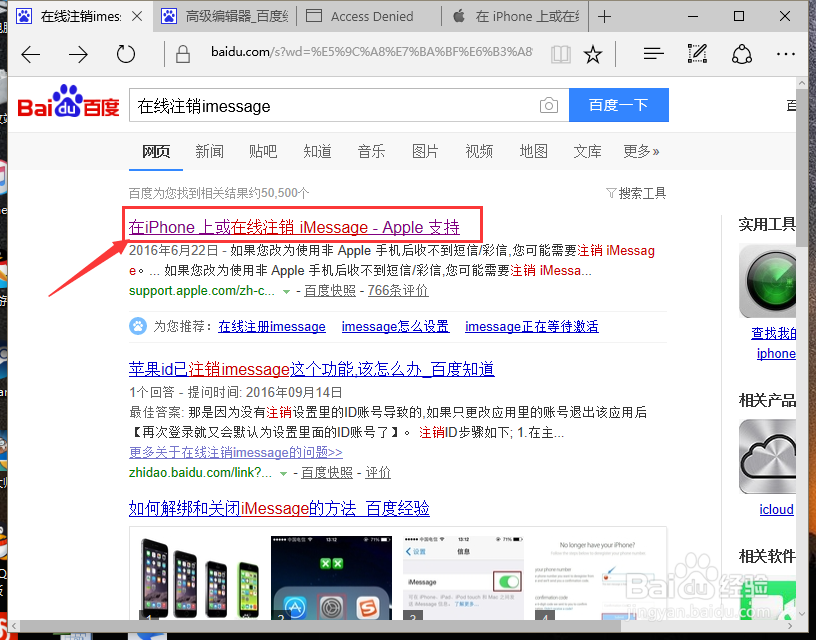Viewport: 816px width, 640px height.
Task: Open the iCloud cloud icon
Action: [x=768, y=457]
